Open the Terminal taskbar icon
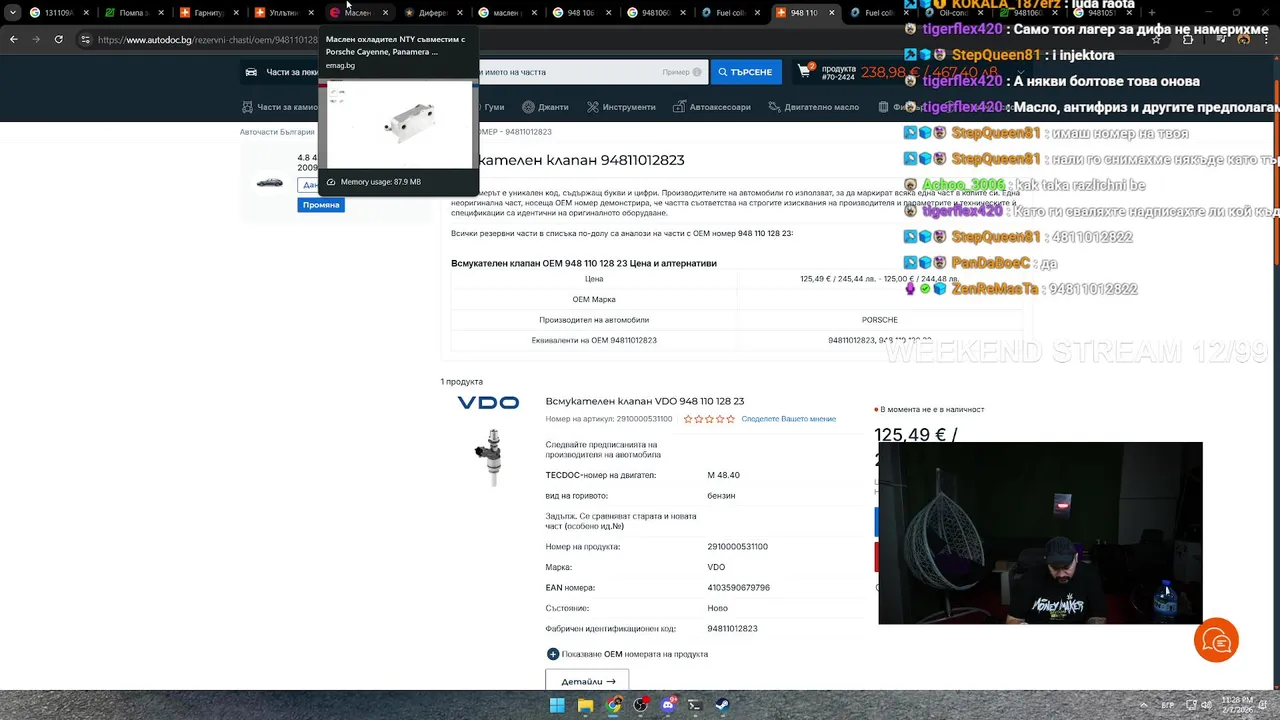Image resolution: width=1280 pixels, height=720 pixels. coord(695,705)
